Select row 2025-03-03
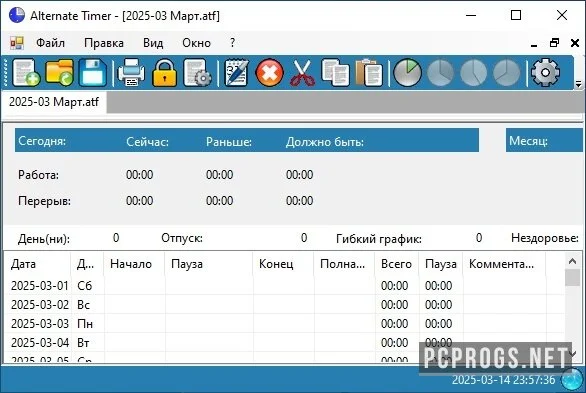586x393 pixels. [284, 324]
